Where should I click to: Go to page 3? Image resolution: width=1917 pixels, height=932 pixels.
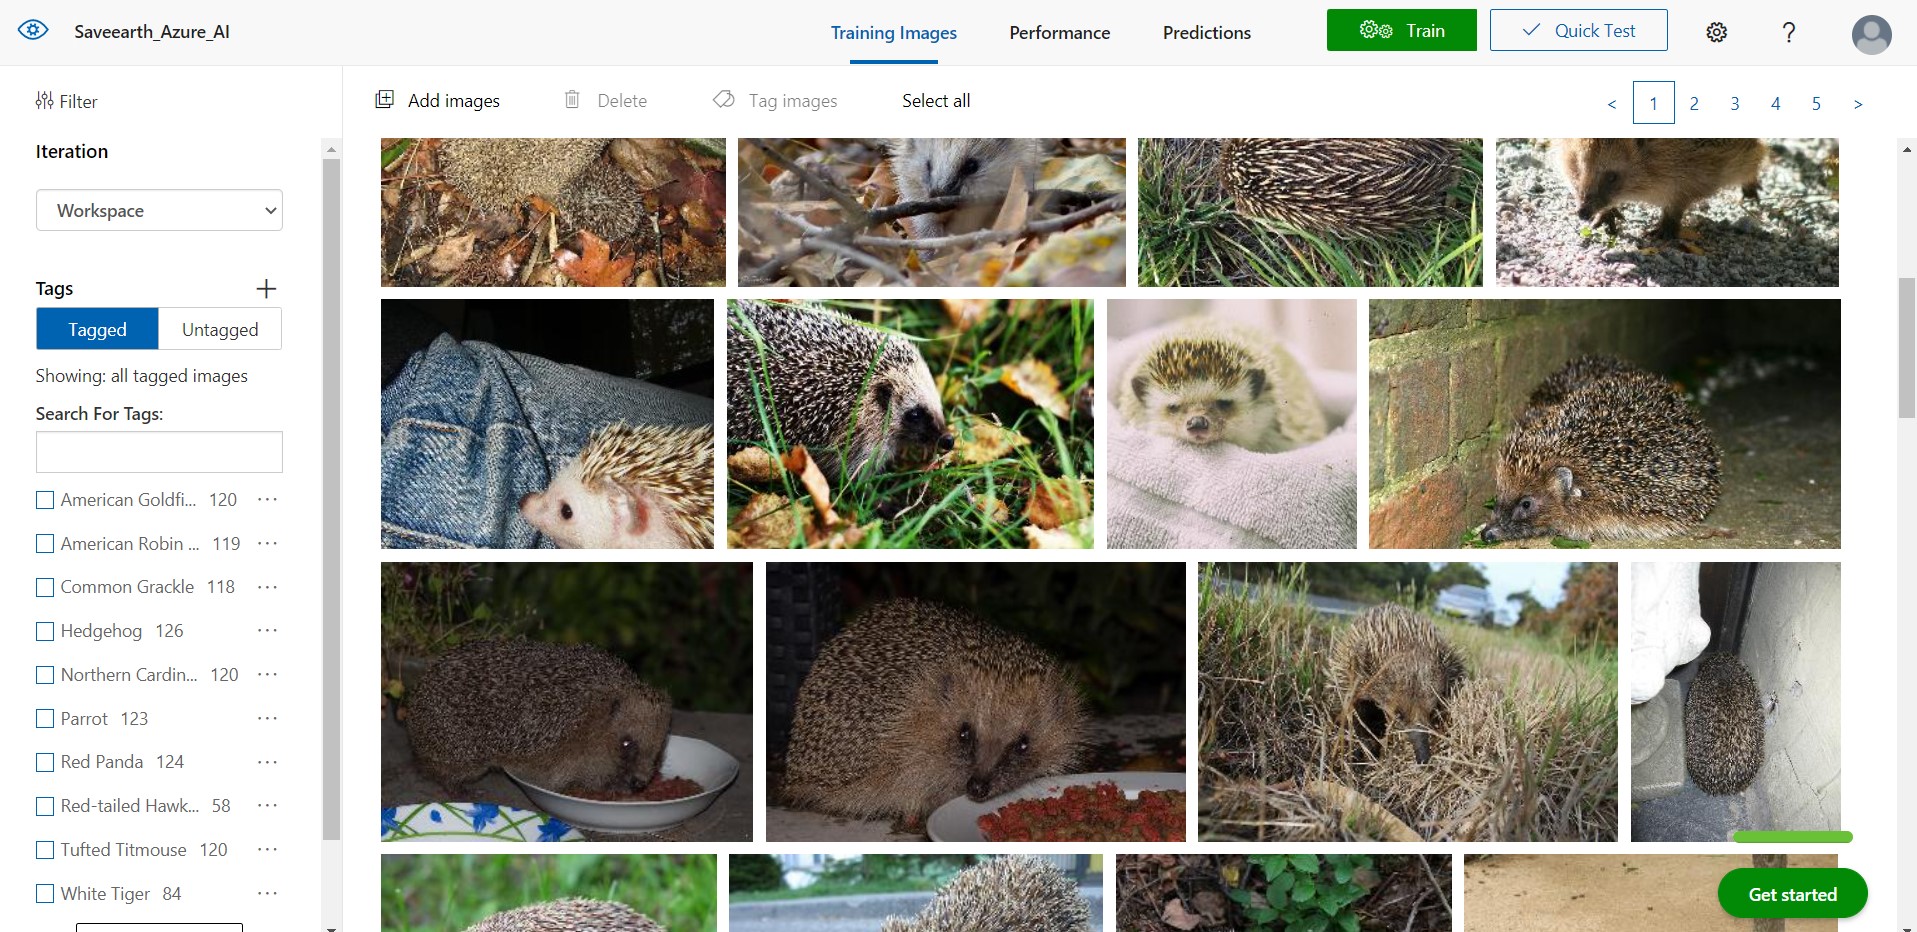coord(1735,103)
